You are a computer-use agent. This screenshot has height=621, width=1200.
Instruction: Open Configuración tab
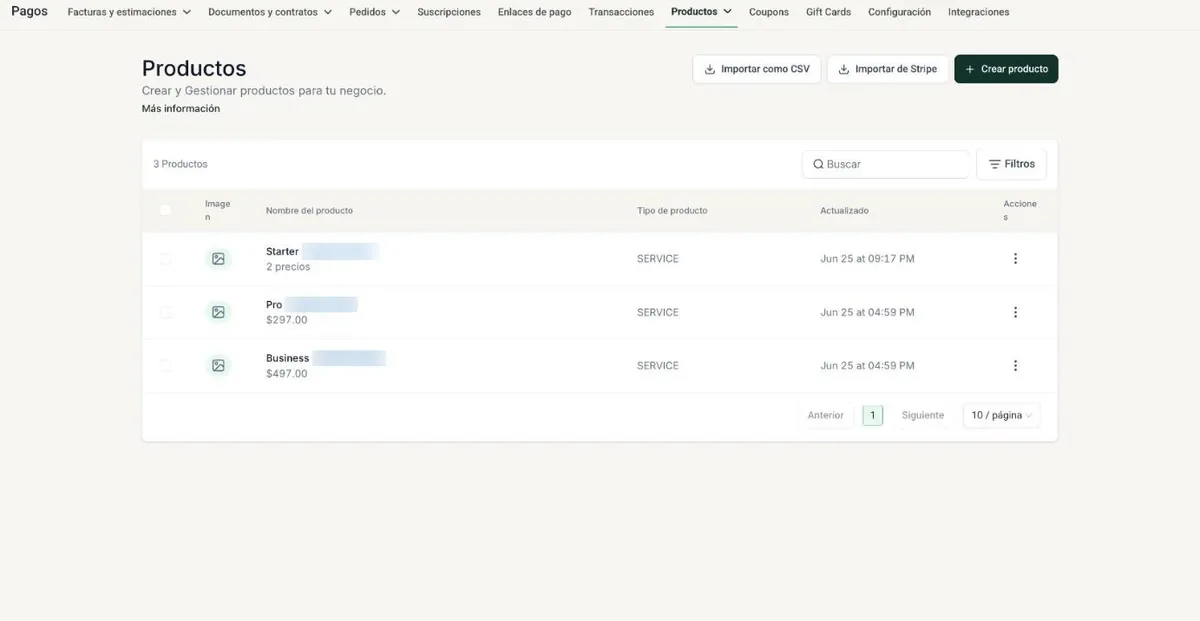(899, 12)
